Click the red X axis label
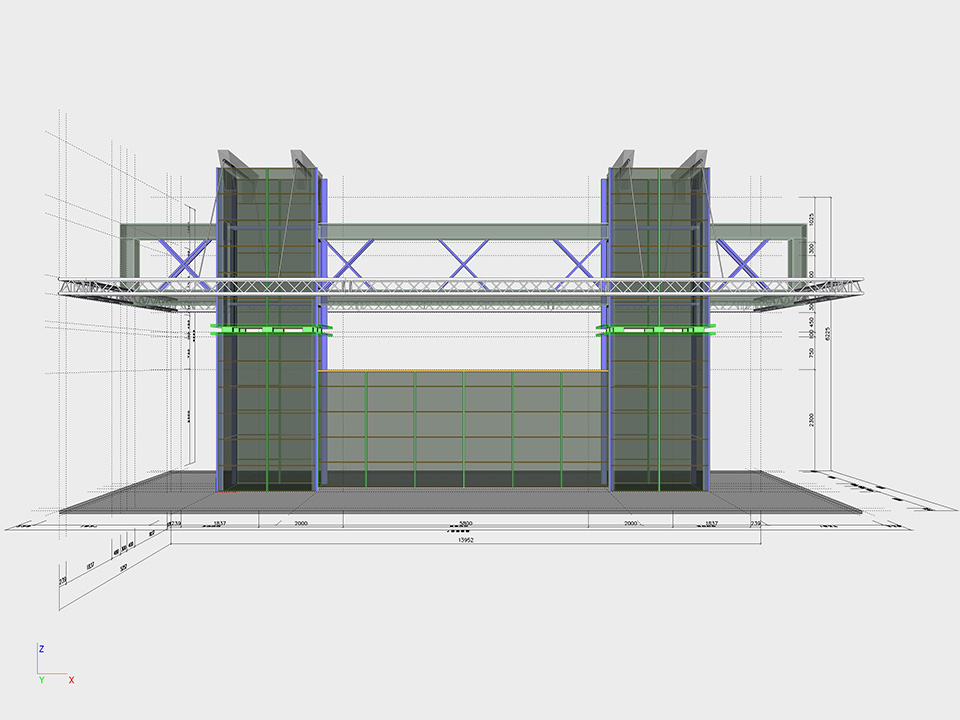Screen dimensions: 960x720 tap(71, 680)
